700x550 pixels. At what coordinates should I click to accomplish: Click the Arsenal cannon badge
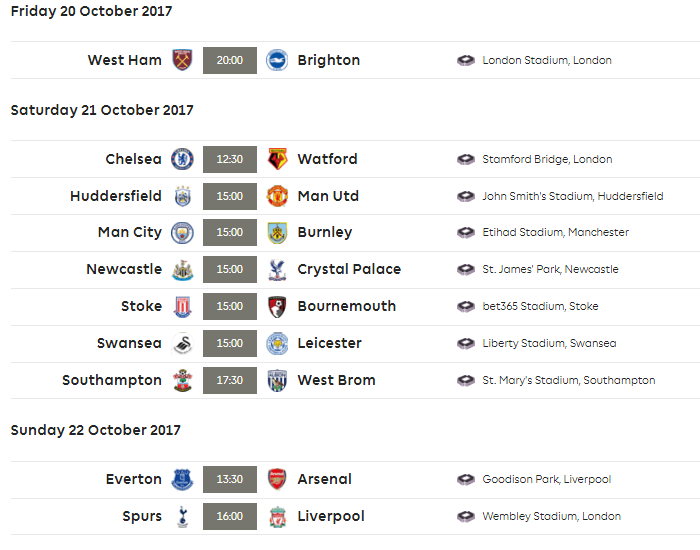coord(277,479)
